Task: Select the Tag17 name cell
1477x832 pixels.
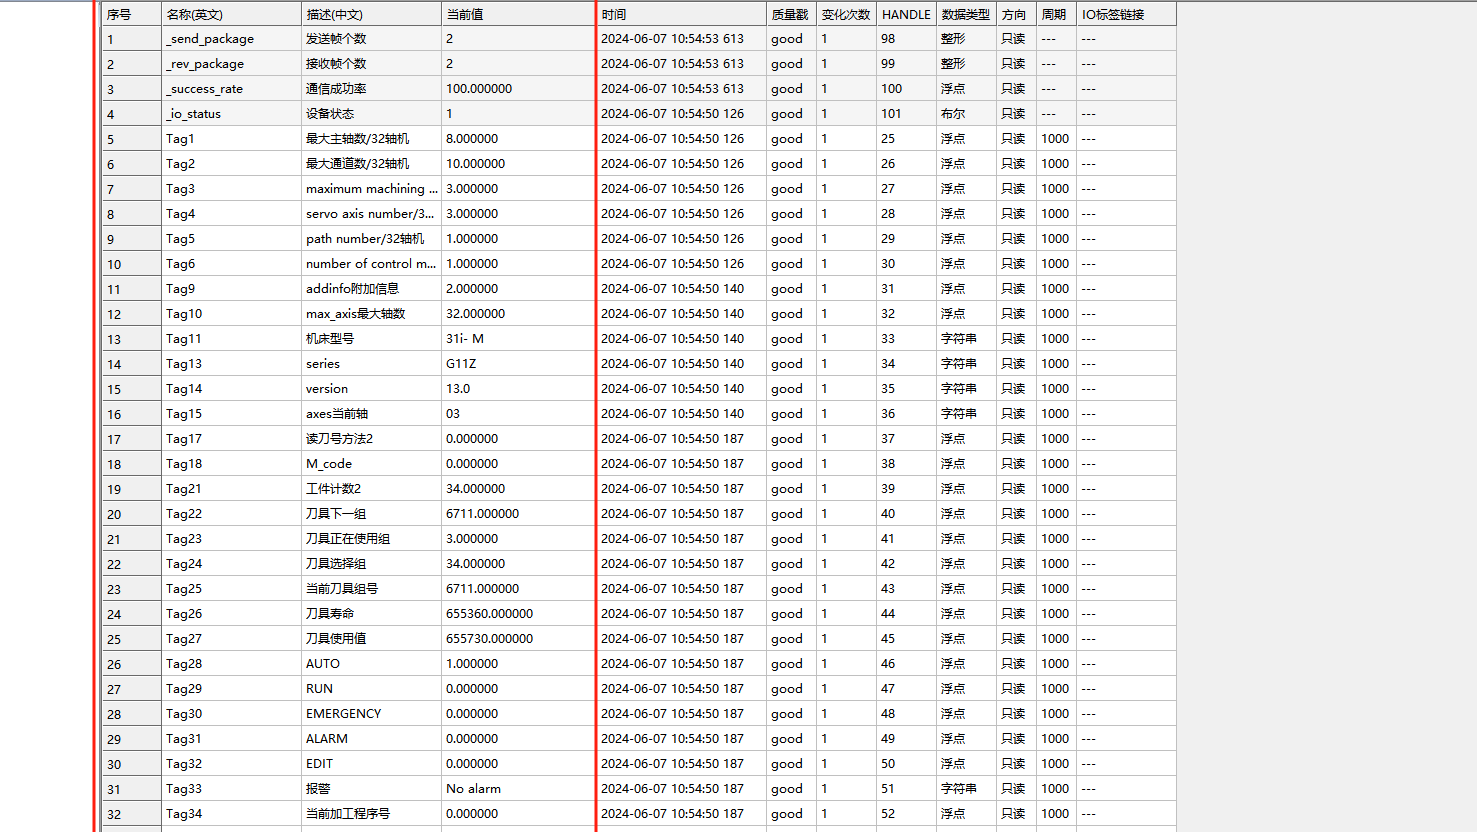Action: 231,438
